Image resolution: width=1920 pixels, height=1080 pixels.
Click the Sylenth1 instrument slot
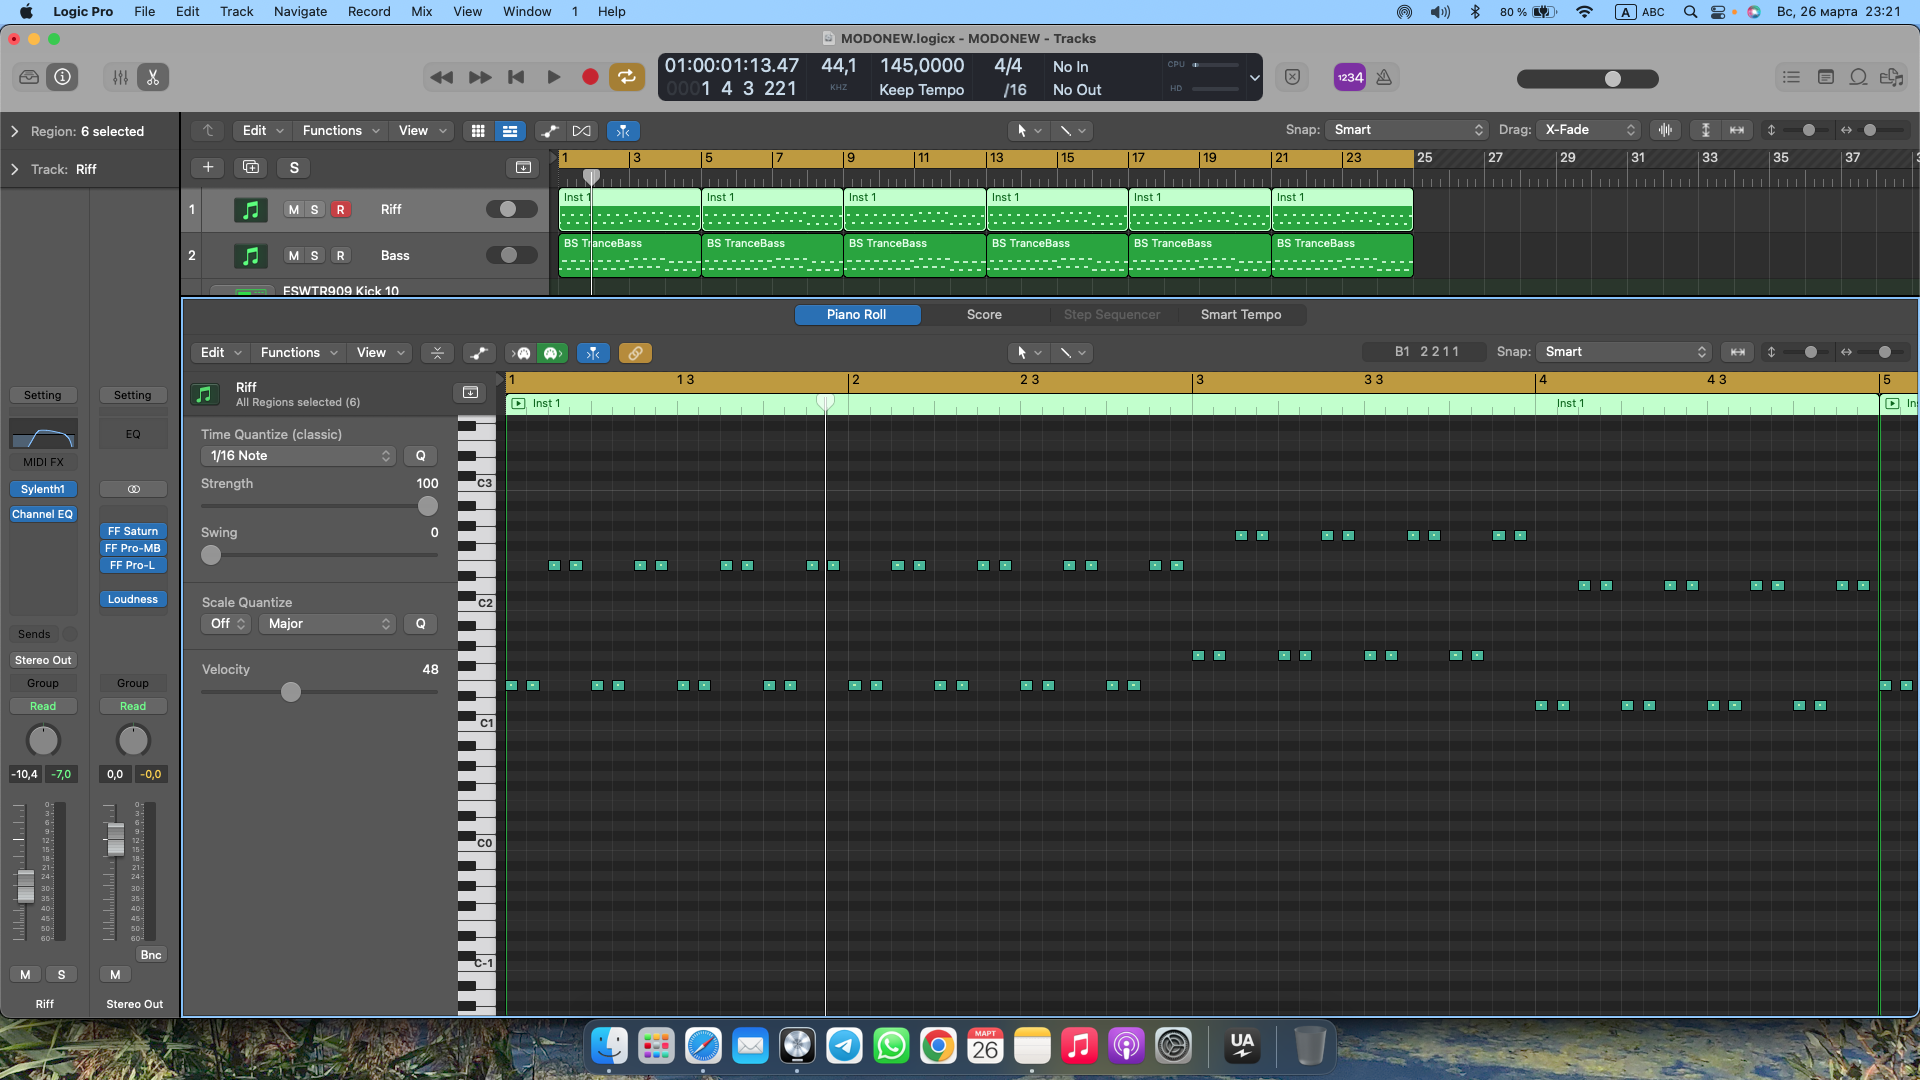[x=43, y=489]
